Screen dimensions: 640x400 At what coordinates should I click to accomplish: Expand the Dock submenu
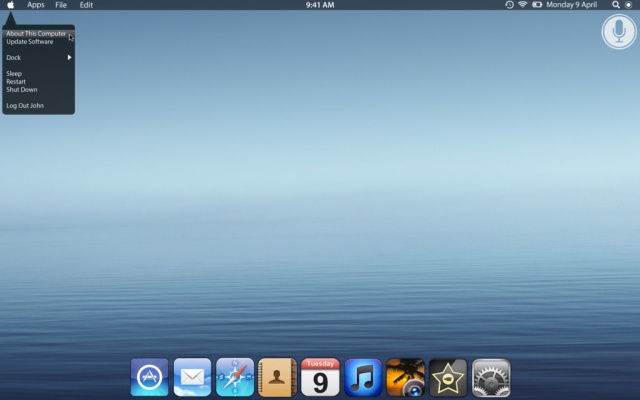pyautogui.click(x=38, y=58)
